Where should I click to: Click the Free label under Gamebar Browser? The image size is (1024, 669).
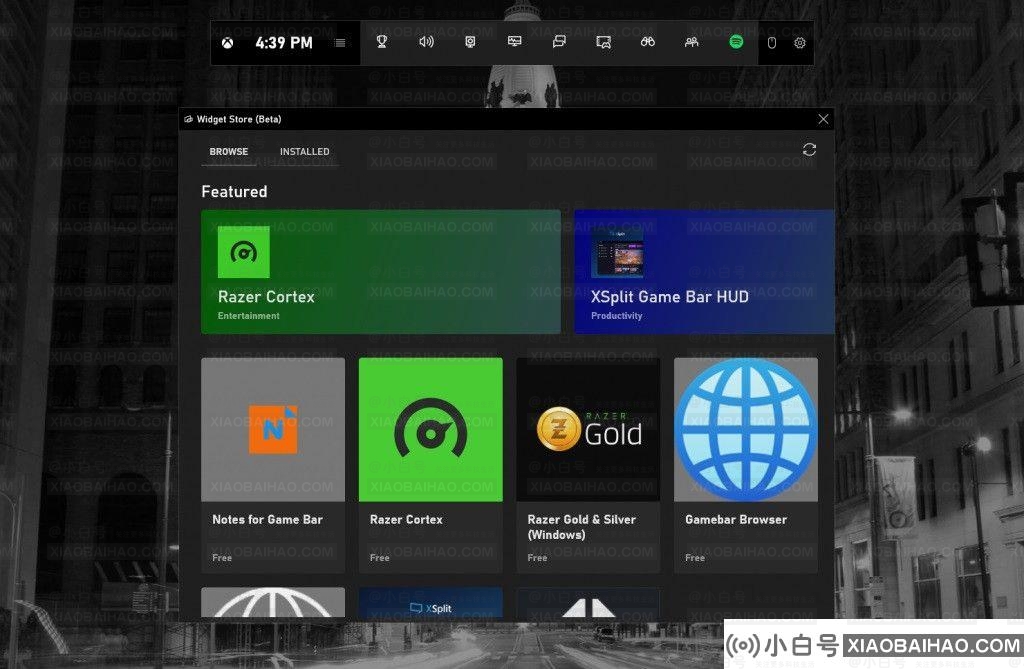[695, 558]
